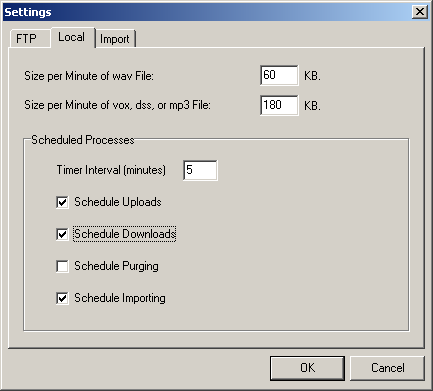Viewport: 433px width, 391px height.
Task: Disable the Schedule Uploads checkbox
Action: [62, 202]
